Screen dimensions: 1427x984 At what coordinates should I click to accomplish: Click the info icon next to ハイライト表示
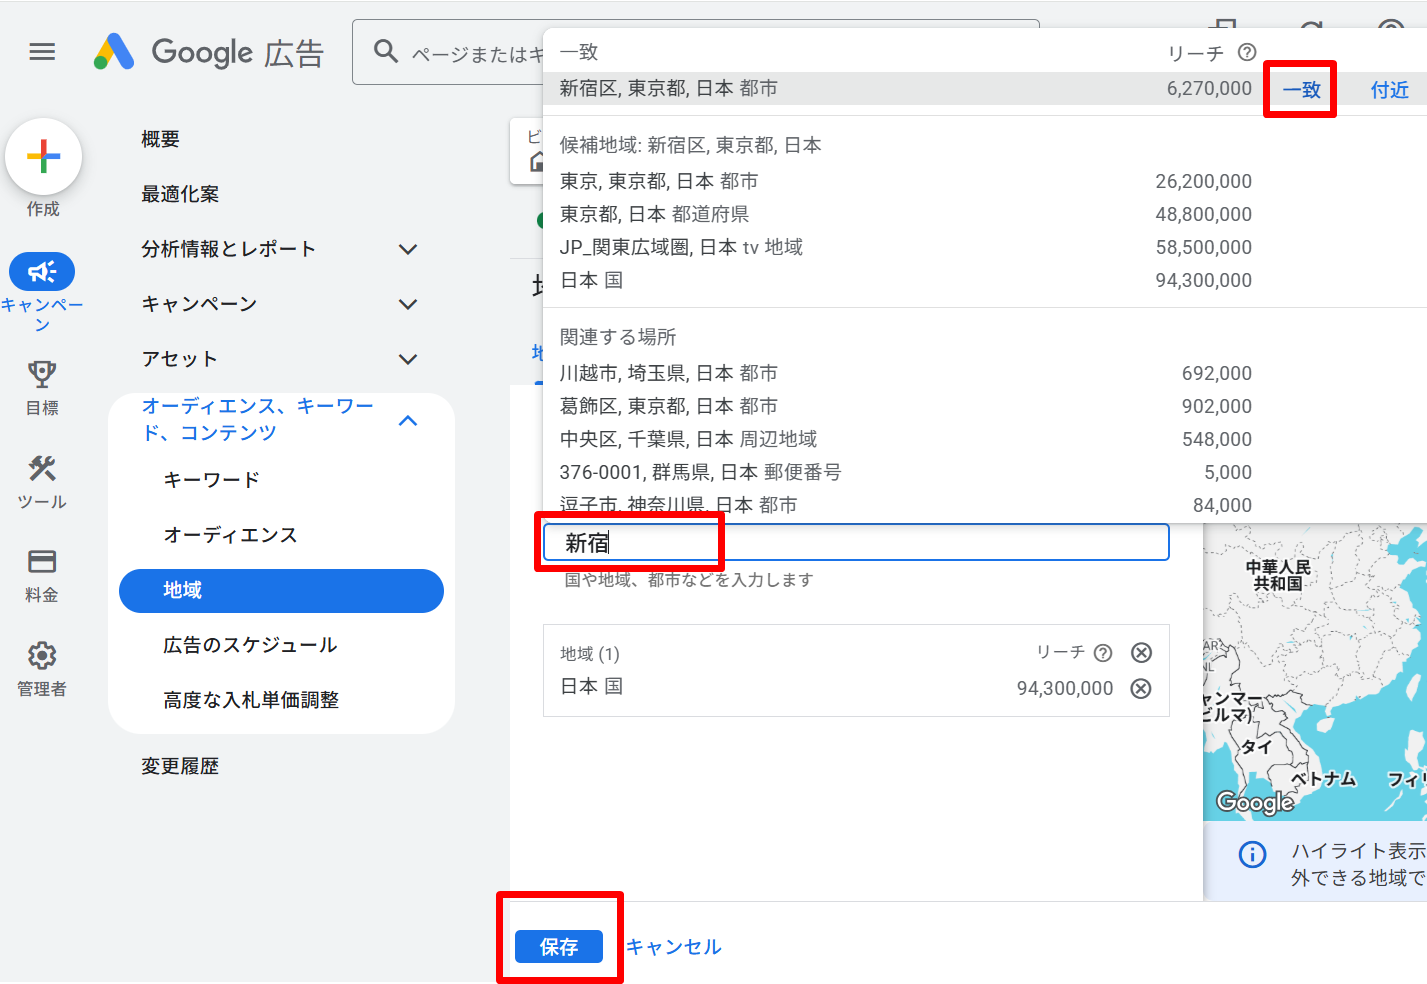(x=1251, y=852)
